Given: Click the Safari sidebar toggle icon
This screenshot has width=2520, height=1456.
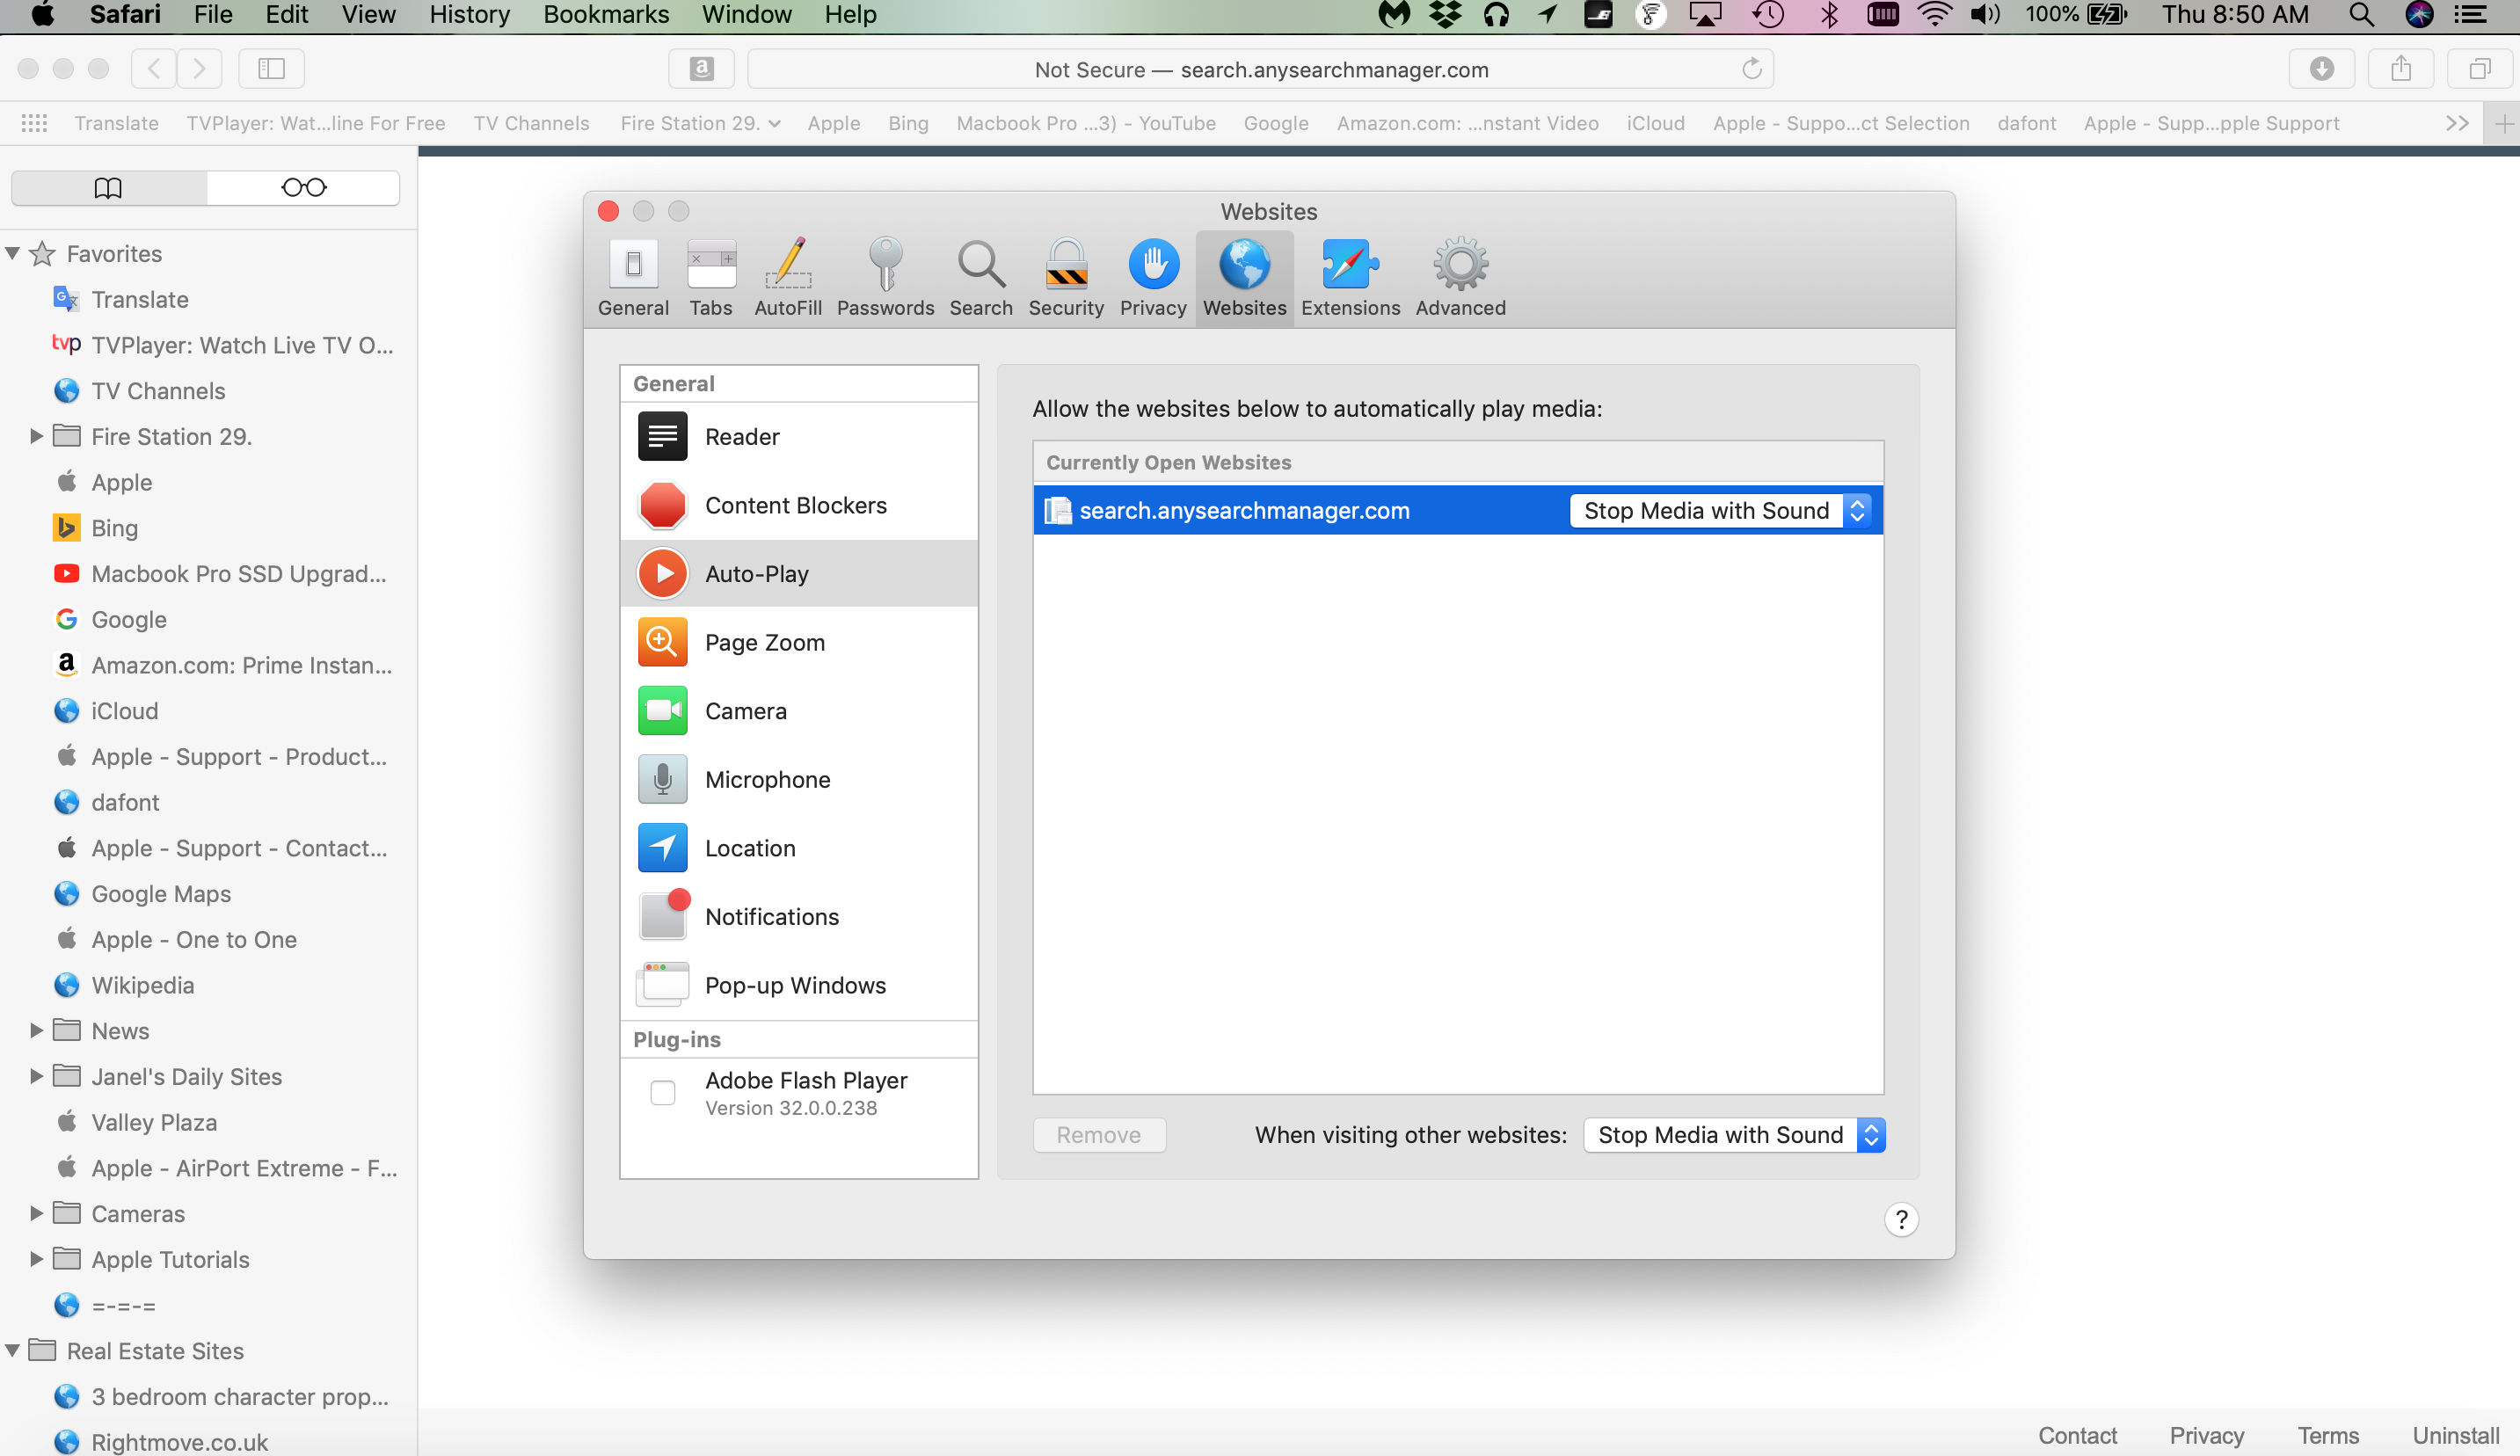Looking at the screenshot, I should coord(271,68).
